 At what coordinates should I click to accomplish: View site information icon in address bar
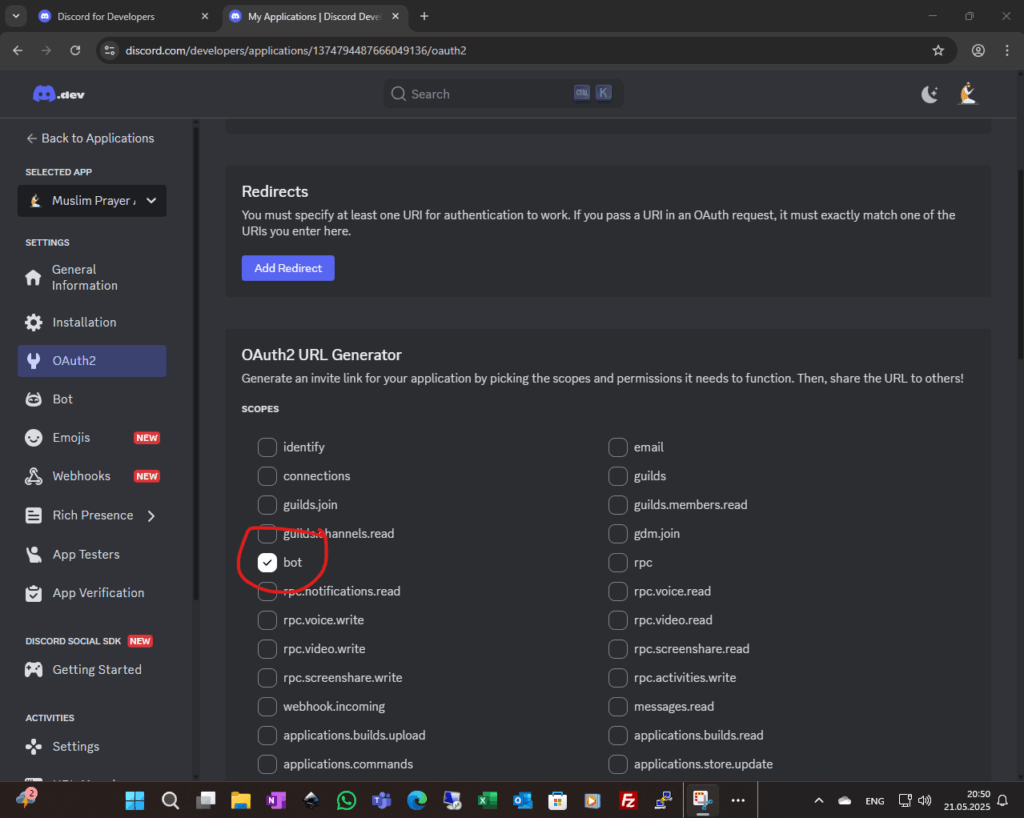click(110, 50)
